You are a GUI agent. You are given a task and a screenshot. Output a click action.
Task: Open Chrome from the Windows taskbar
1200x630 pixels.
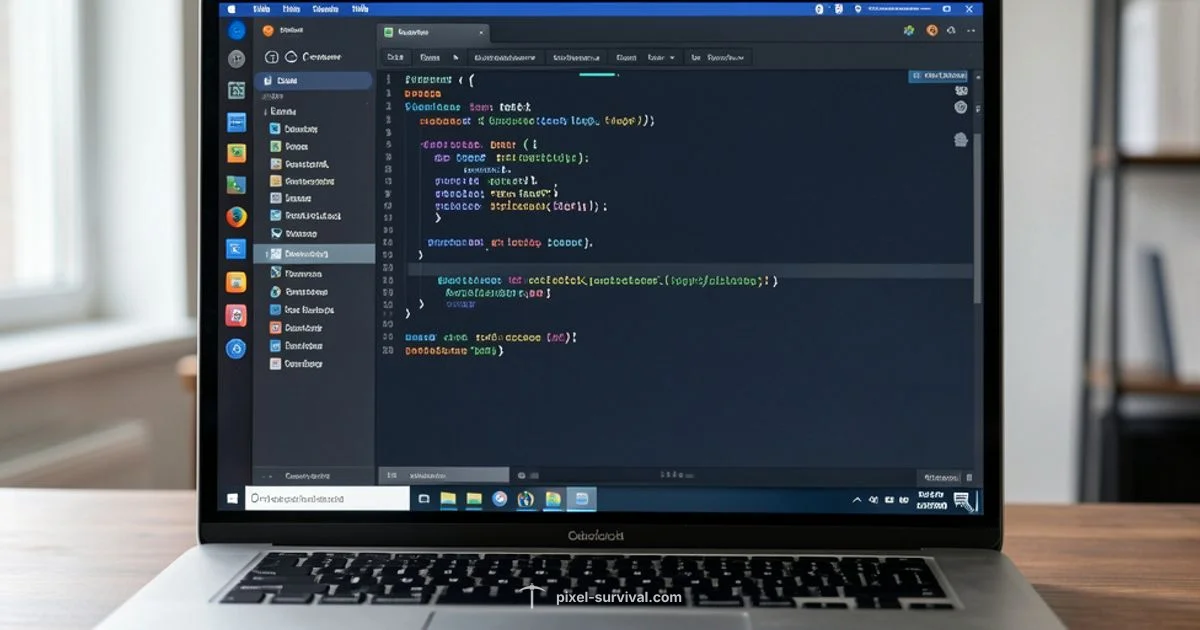coord(499,499)
